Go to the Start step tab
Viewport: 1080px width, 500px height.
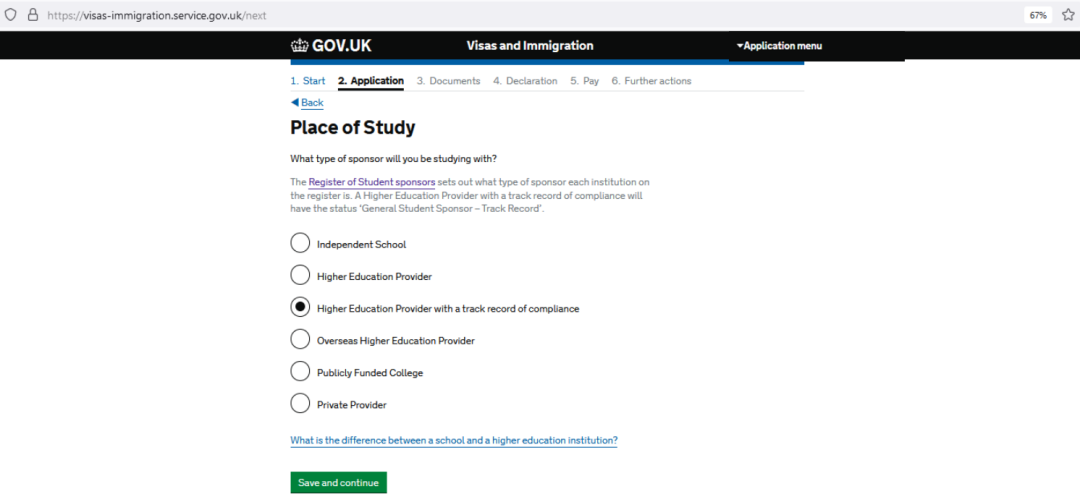tap(307, 81)
